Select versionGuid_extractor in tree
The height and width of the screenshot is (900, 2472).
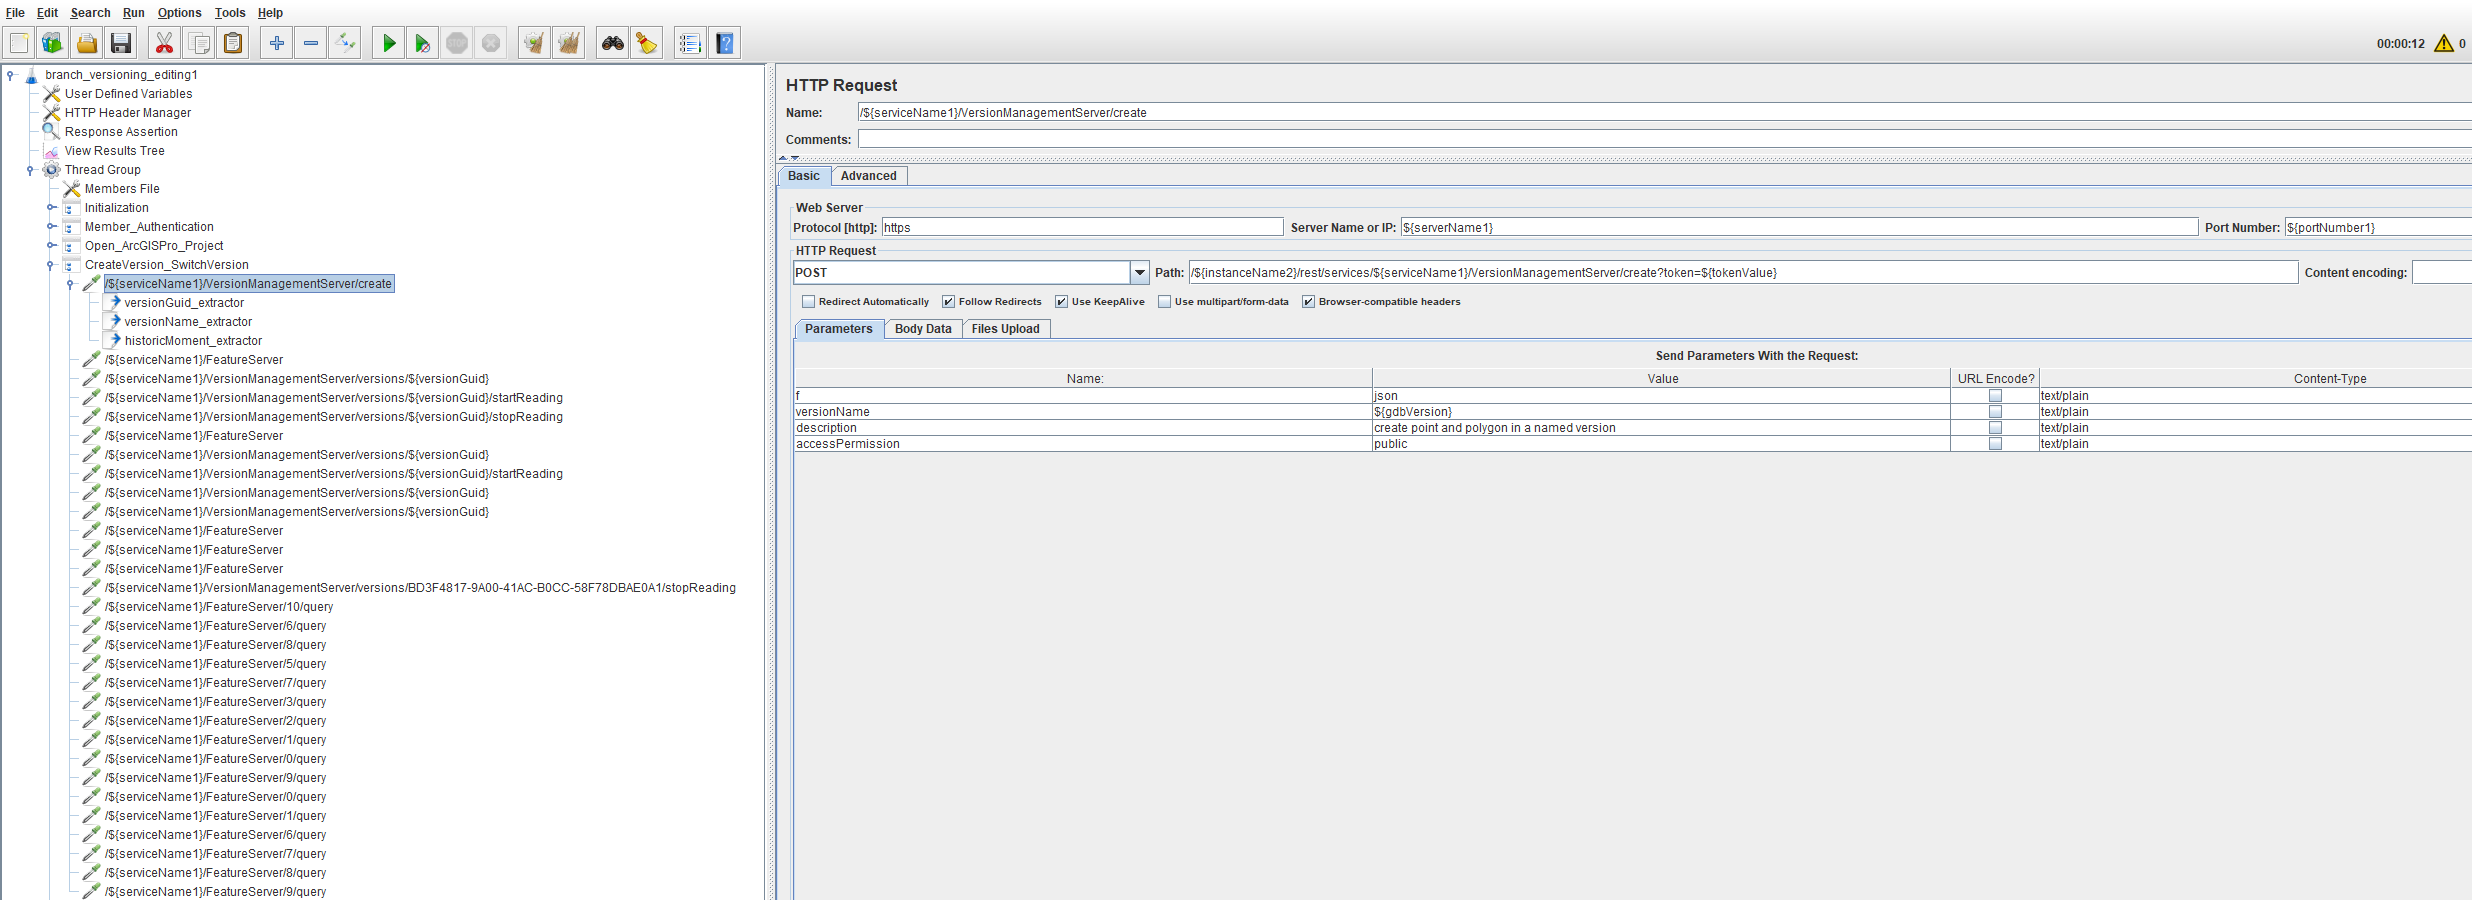[184, 303]
